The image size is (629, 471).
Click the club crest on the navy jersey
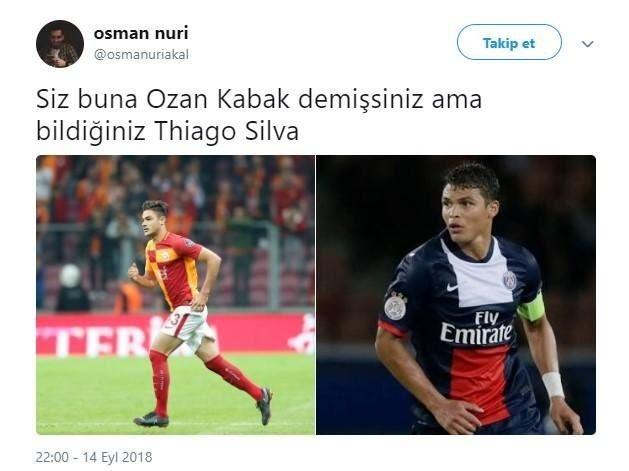509,280
